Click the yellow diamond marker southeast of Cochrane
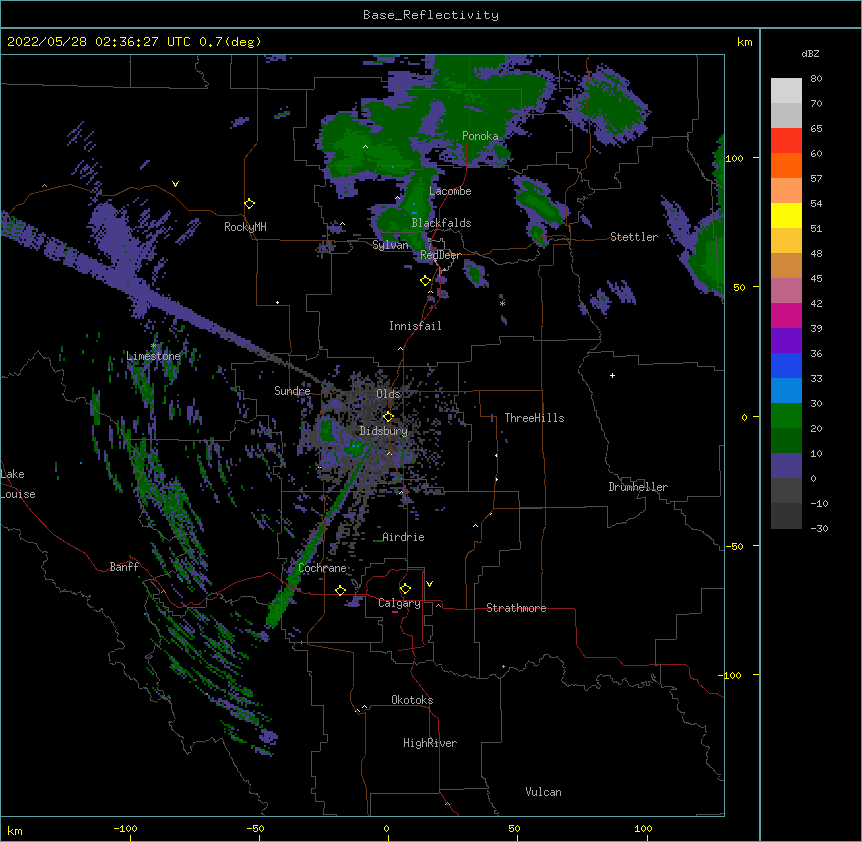 tap(340, 590)
